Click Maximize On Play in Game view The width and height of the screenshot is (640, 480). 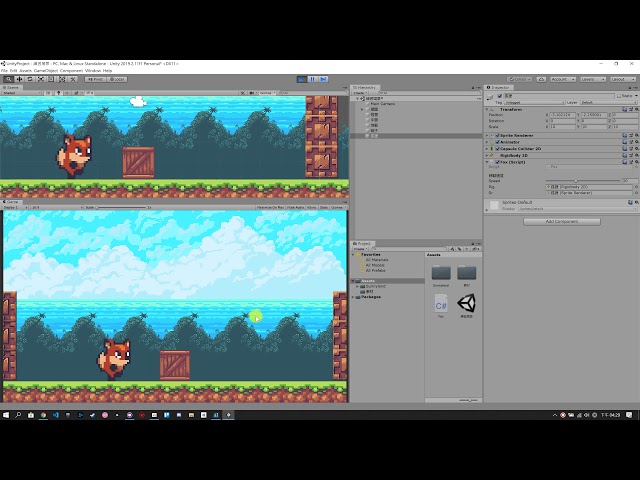270,207
